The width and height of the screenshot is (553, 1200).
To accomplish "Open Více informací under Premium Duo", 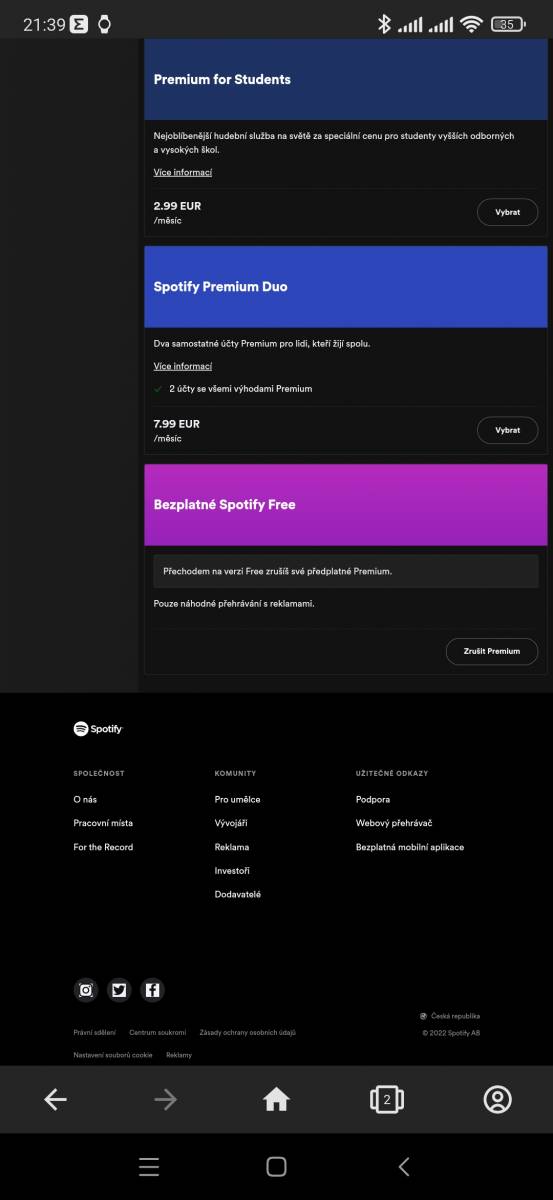I will pos(183,366).
